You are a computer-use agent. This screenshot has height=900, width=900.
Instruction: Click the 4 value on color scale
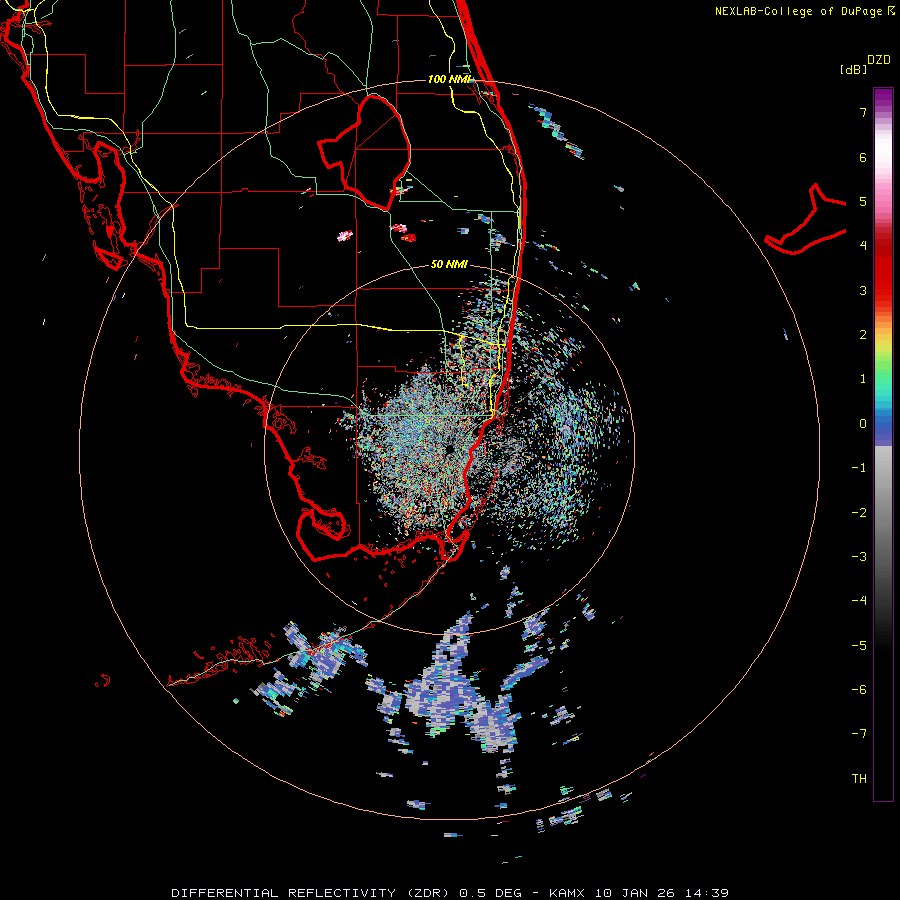863,246
